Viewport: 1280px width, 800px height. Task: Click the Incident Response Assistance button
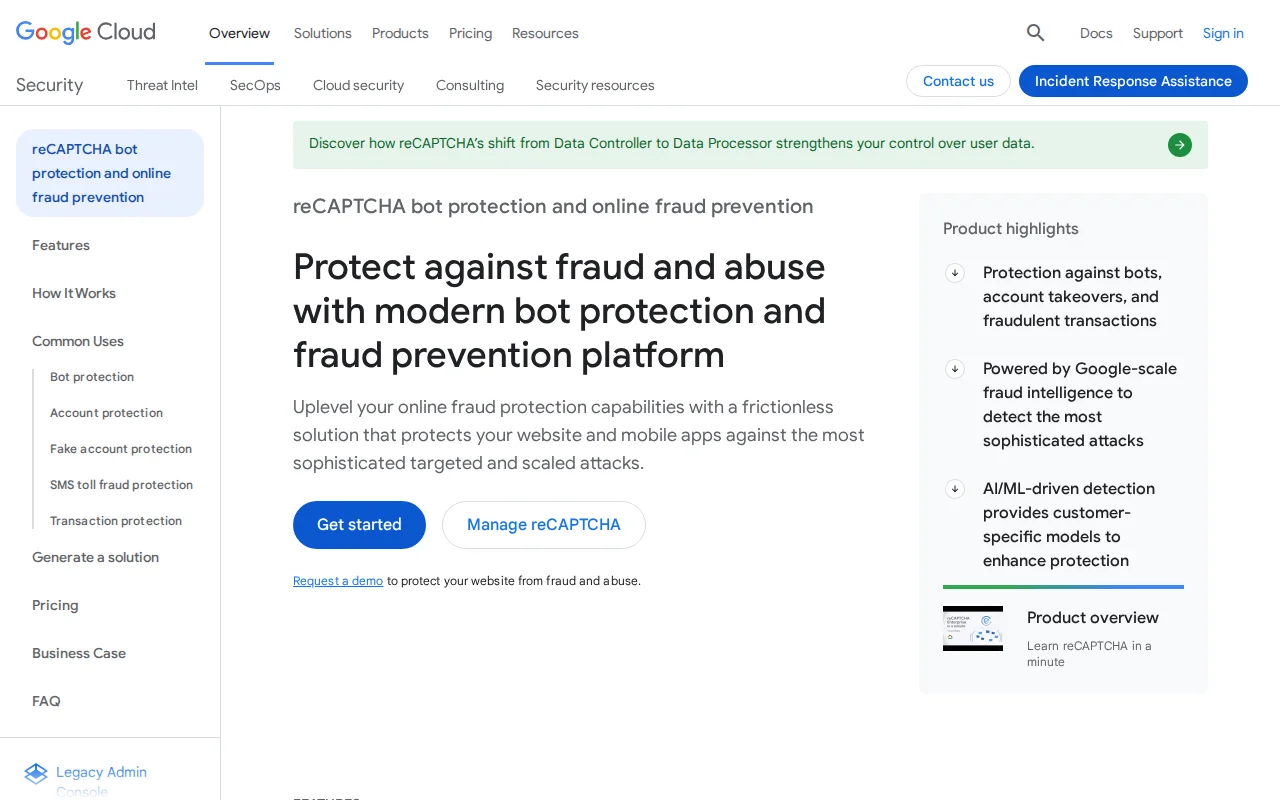coord(1133,81)
